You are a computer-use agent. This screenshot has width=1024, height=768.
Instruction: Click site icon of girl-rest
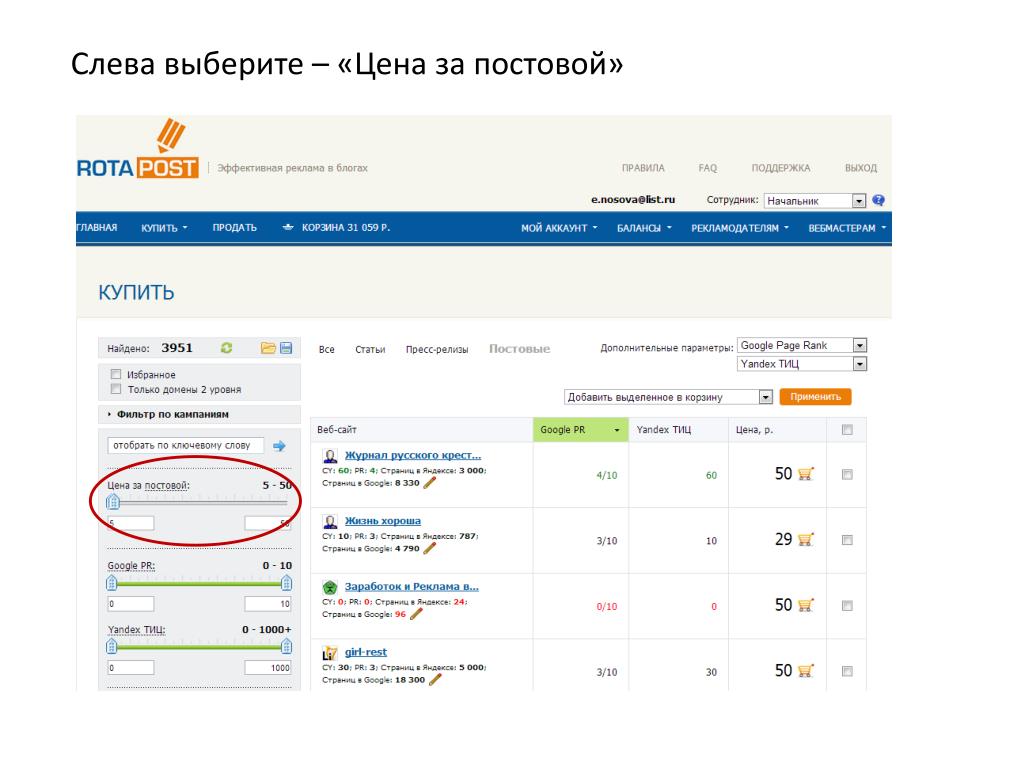point(330,652)
